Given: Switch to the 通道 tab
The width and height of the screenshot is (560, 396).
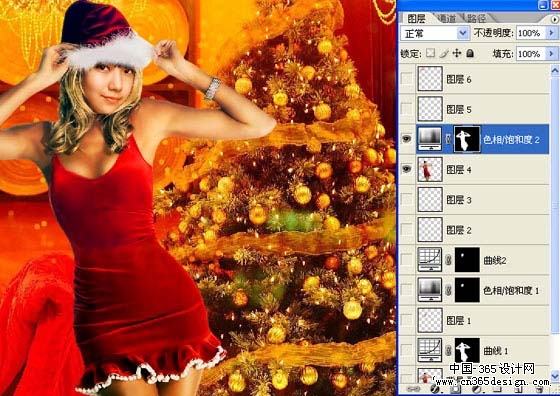Looking at the screenshot, I should [x=446, y=18].
